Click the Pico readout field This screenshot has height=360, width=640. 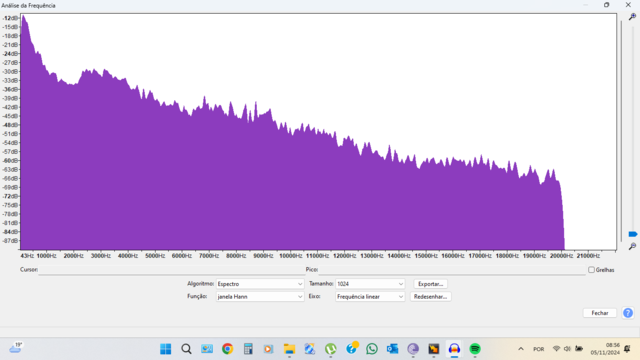click(x=452, y=270)
